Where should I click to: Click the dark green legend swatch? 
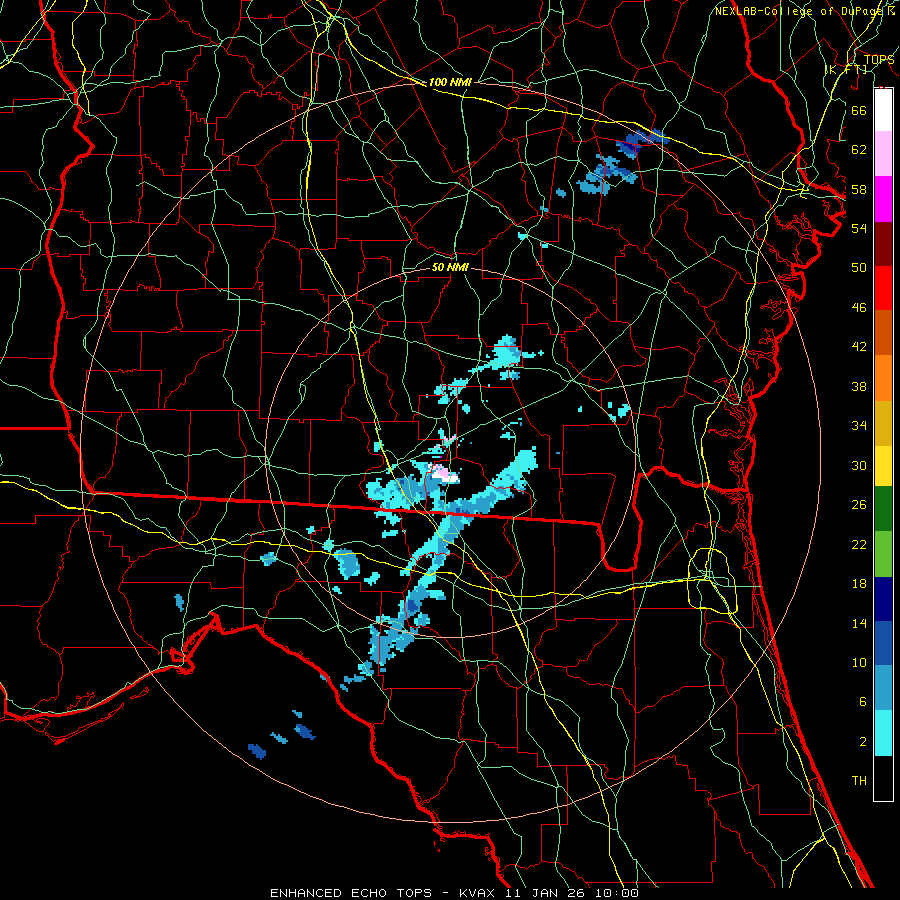[883, 509]
